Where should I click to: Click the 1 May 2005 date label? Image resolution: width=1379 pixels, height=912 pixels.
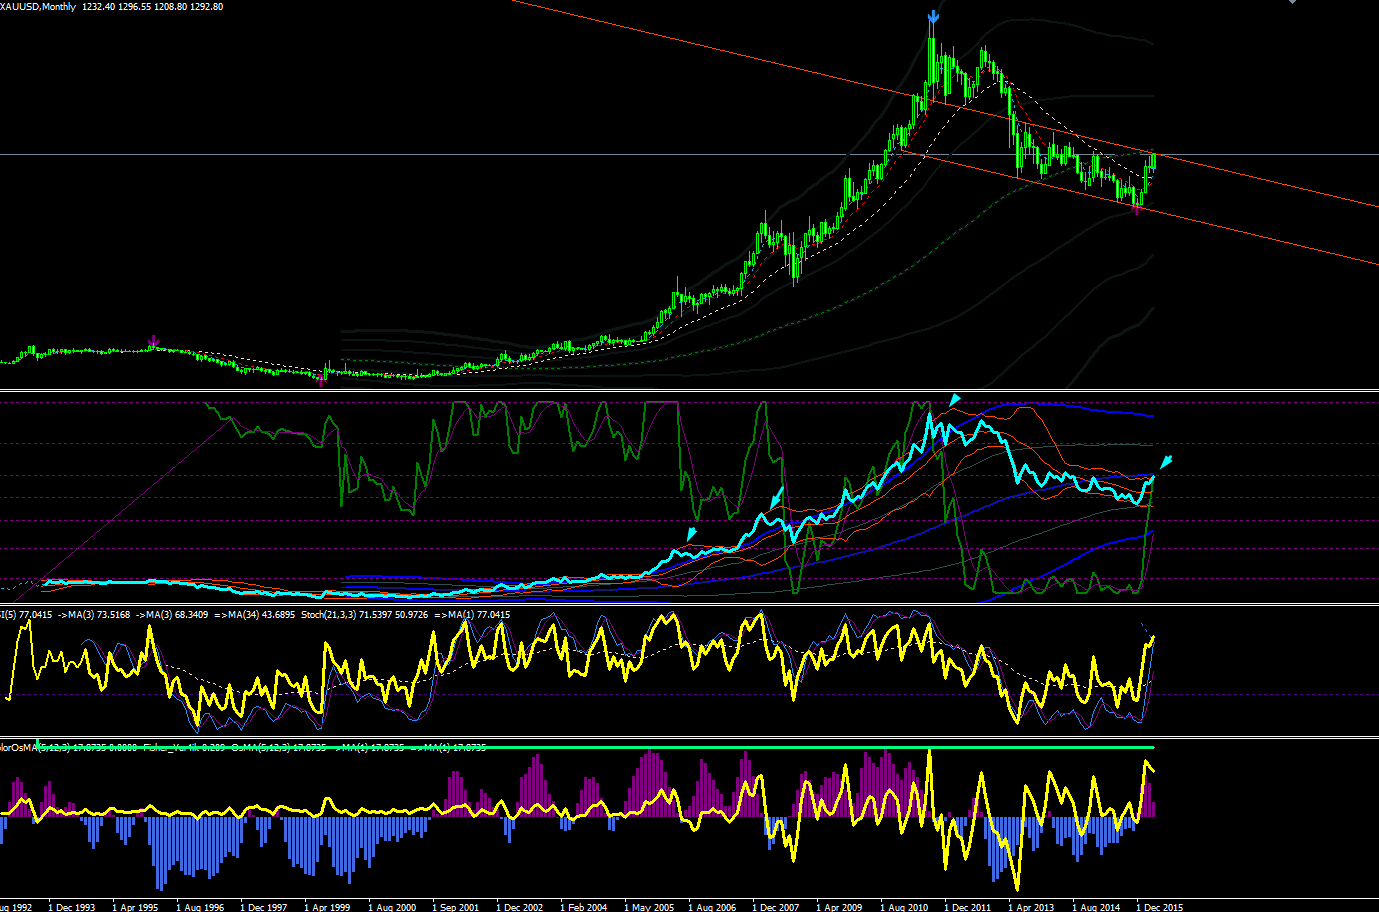pyautogui.click(x=649, y=907)
